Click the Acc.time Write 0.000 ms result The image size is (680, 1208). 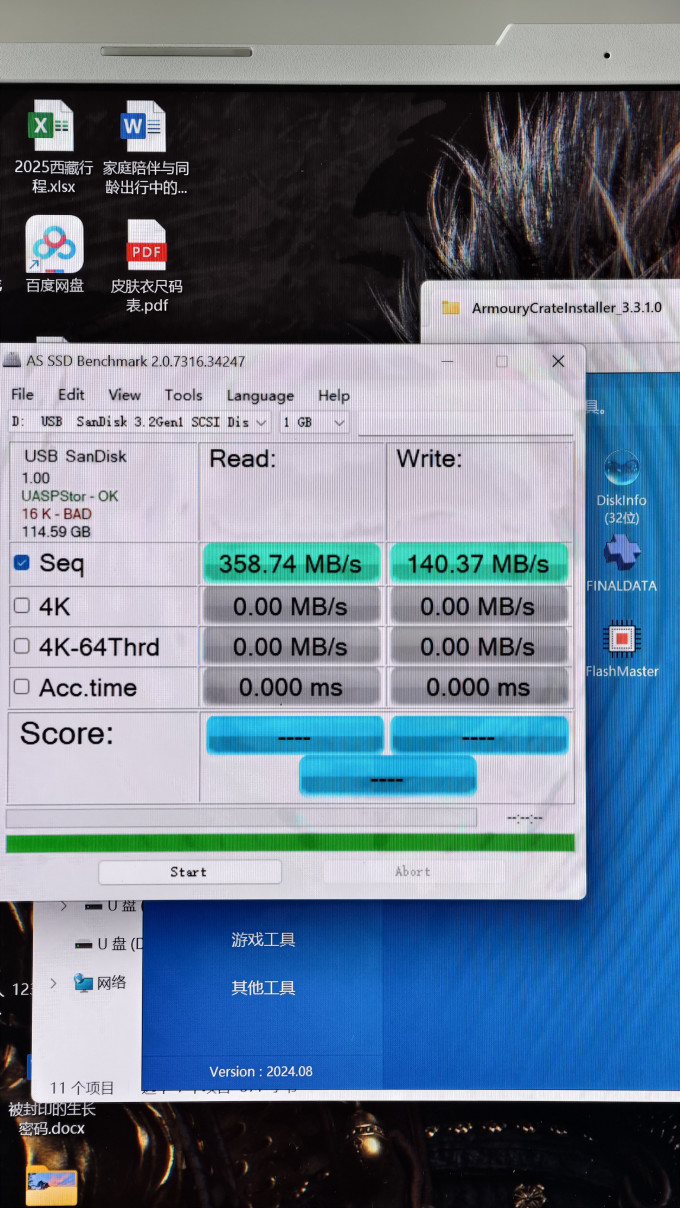tap(478, 688)
